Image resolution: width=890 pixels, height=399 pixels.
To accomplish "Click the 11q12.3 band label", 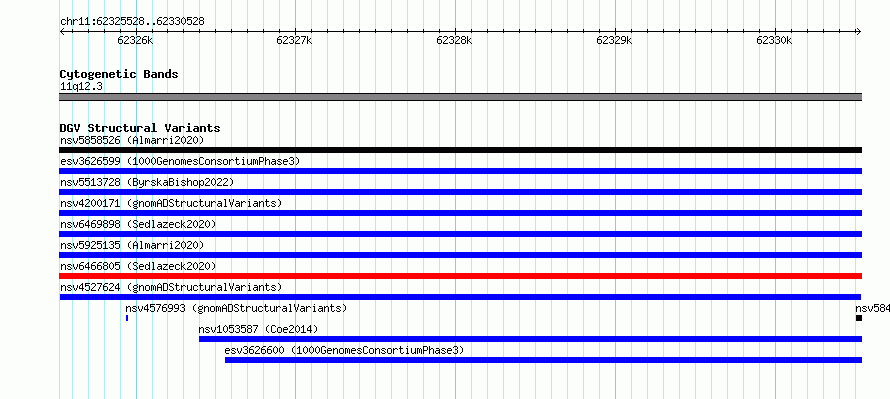I will pos(81,87).
